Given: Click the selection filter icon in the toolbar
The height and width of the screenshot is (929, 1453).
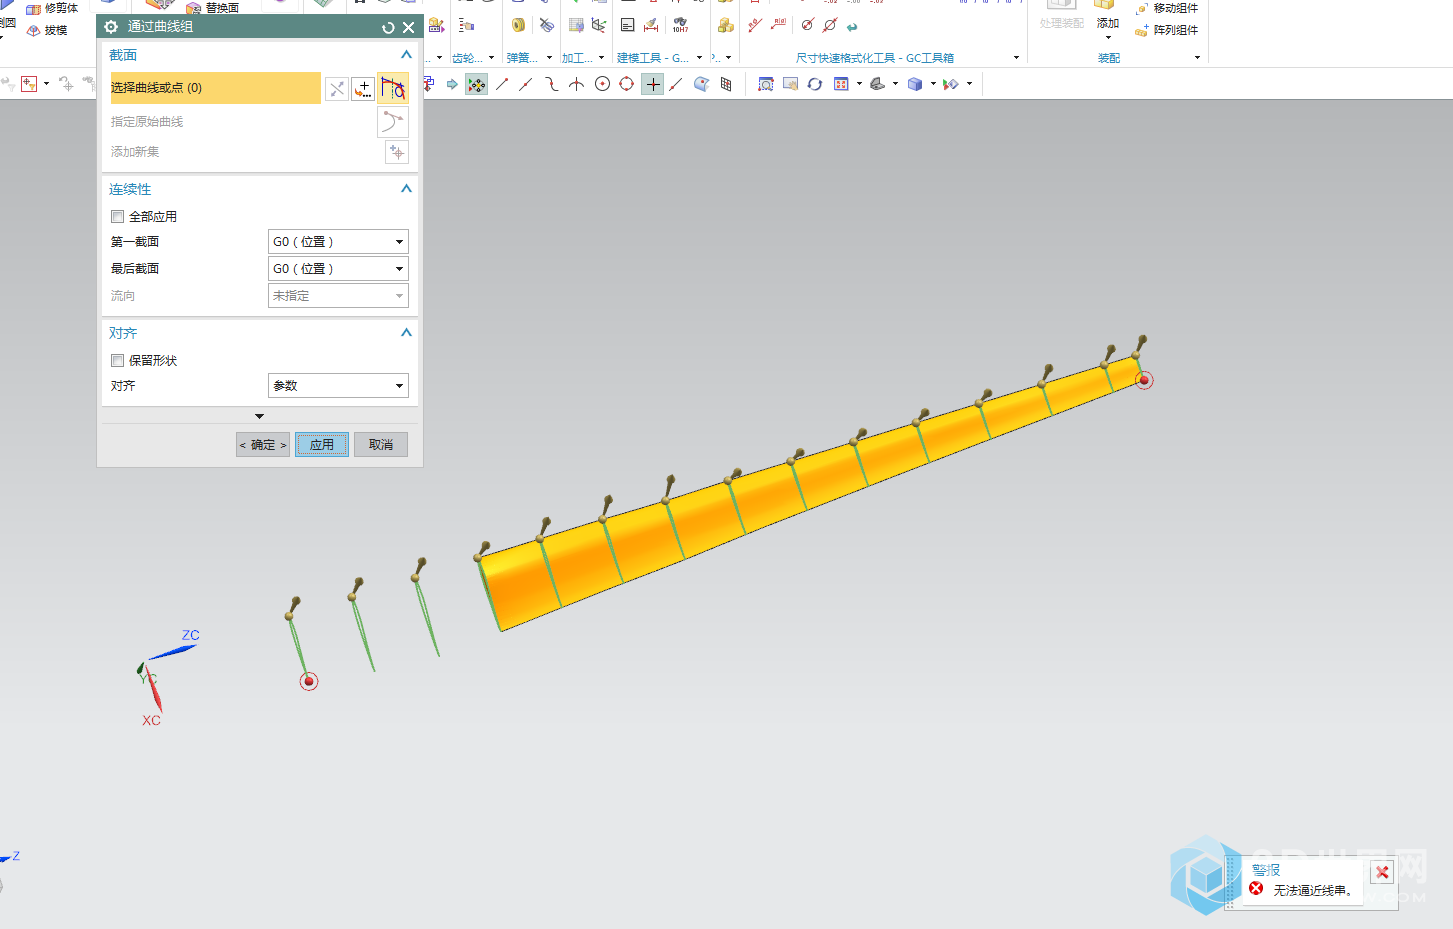Looking at the screenshot, I should pos(29,84).
